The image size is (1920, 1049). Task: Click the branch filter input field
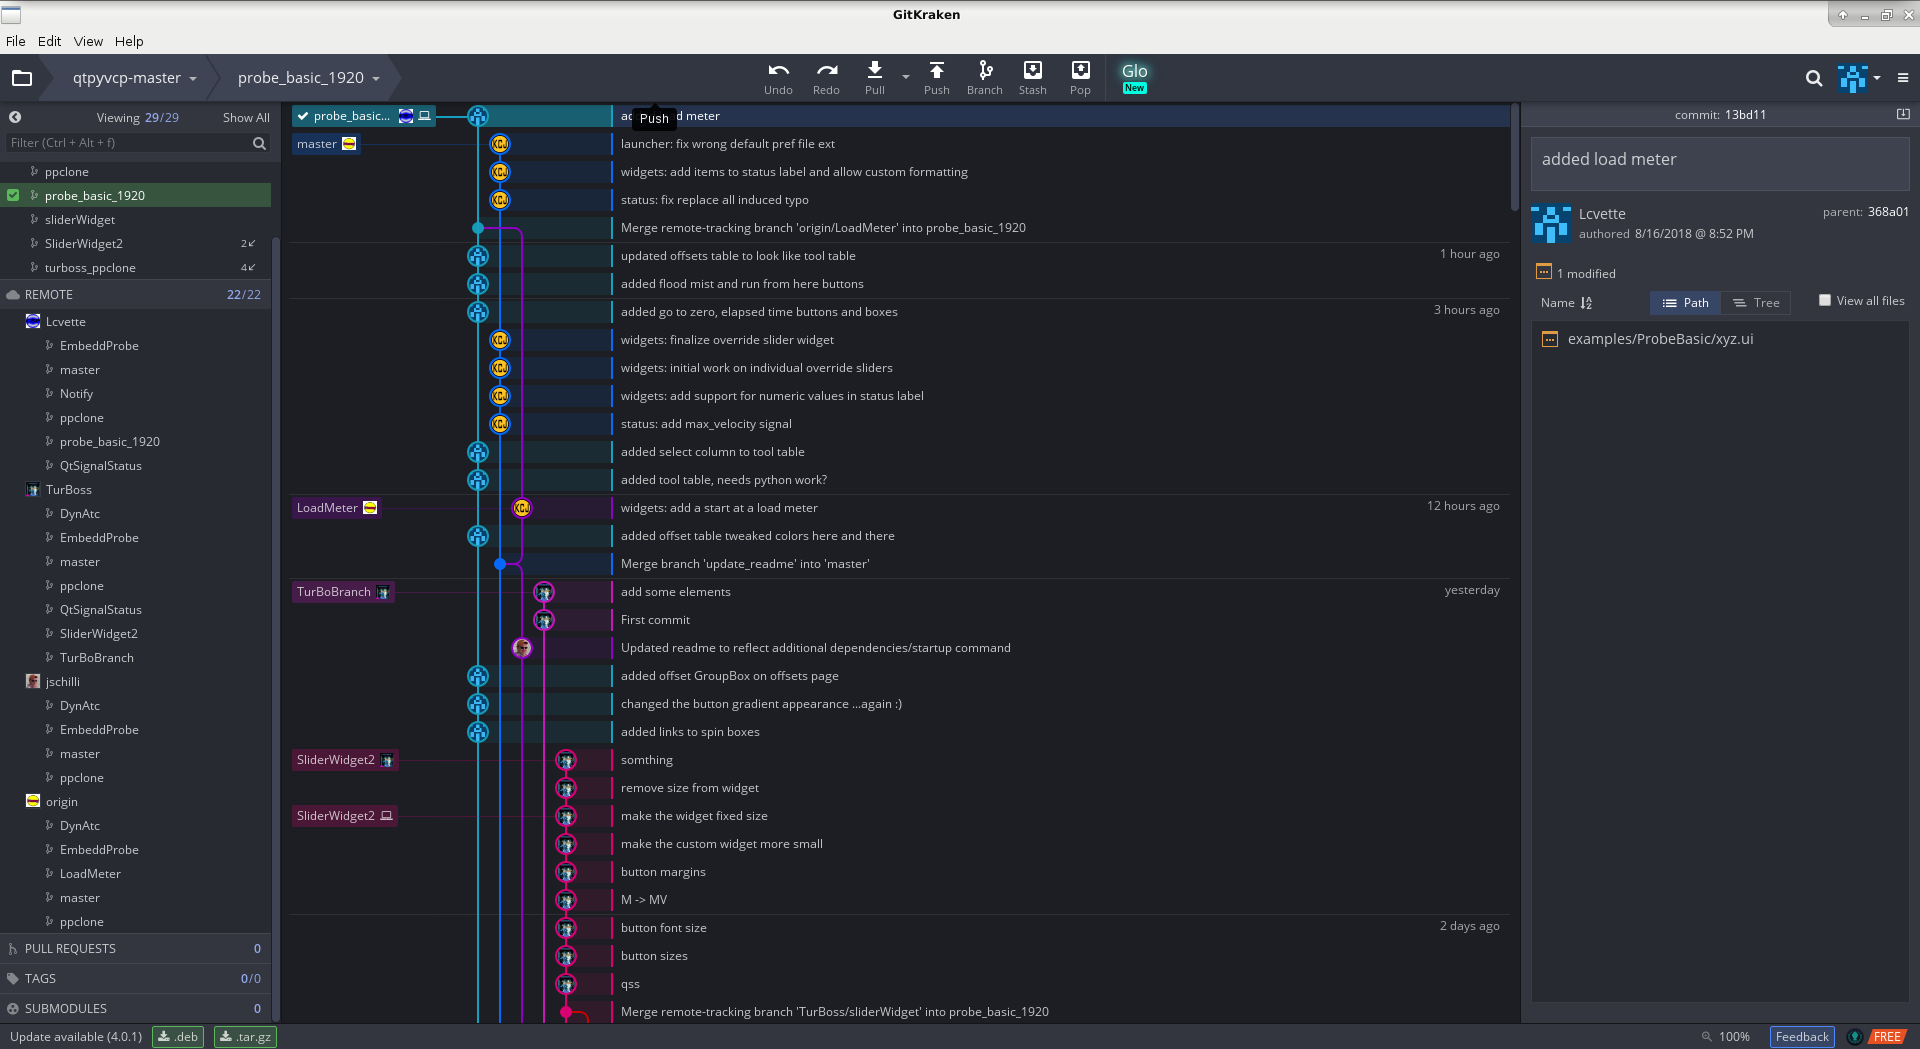pyautogui.click(x=128, y=143)
